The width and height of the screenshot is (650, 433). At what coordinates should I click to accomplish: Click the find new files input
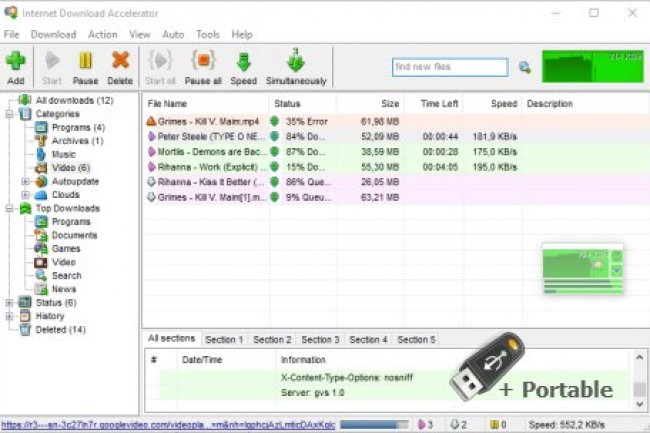click(x=449, y=67)
